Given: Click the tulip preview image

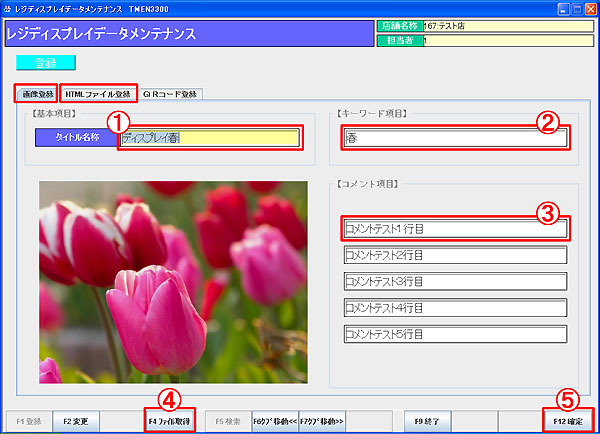Looking at the screenshot, I should 173,282.
